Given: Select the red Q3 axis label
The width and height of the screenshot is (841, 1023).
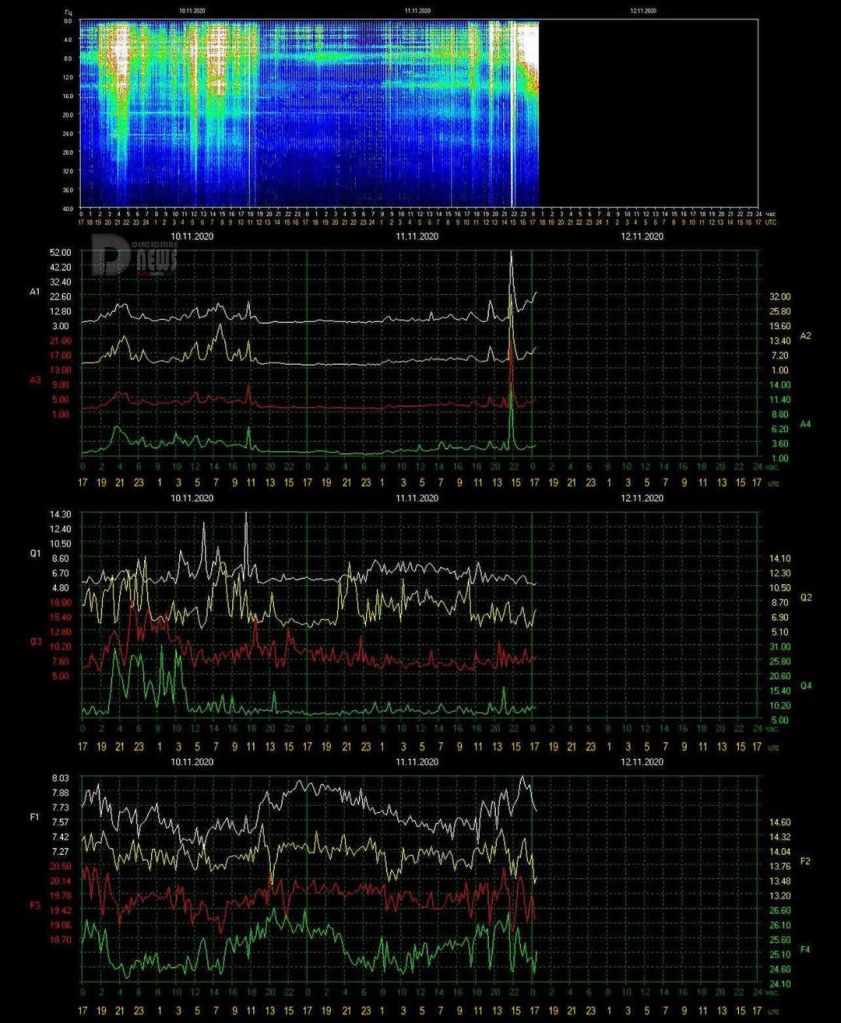Looking at the screenshot, I should pyautogui.click(x=35, y=640).
